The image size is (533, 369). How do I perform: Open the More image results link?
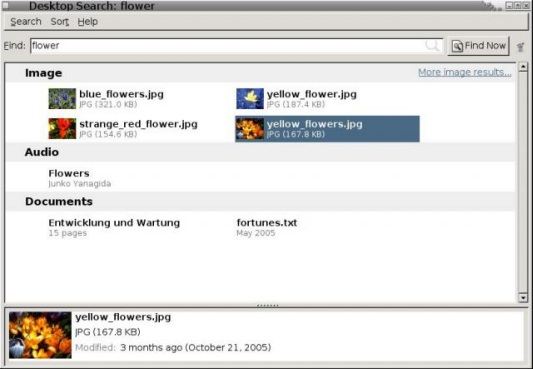point(464,72)
